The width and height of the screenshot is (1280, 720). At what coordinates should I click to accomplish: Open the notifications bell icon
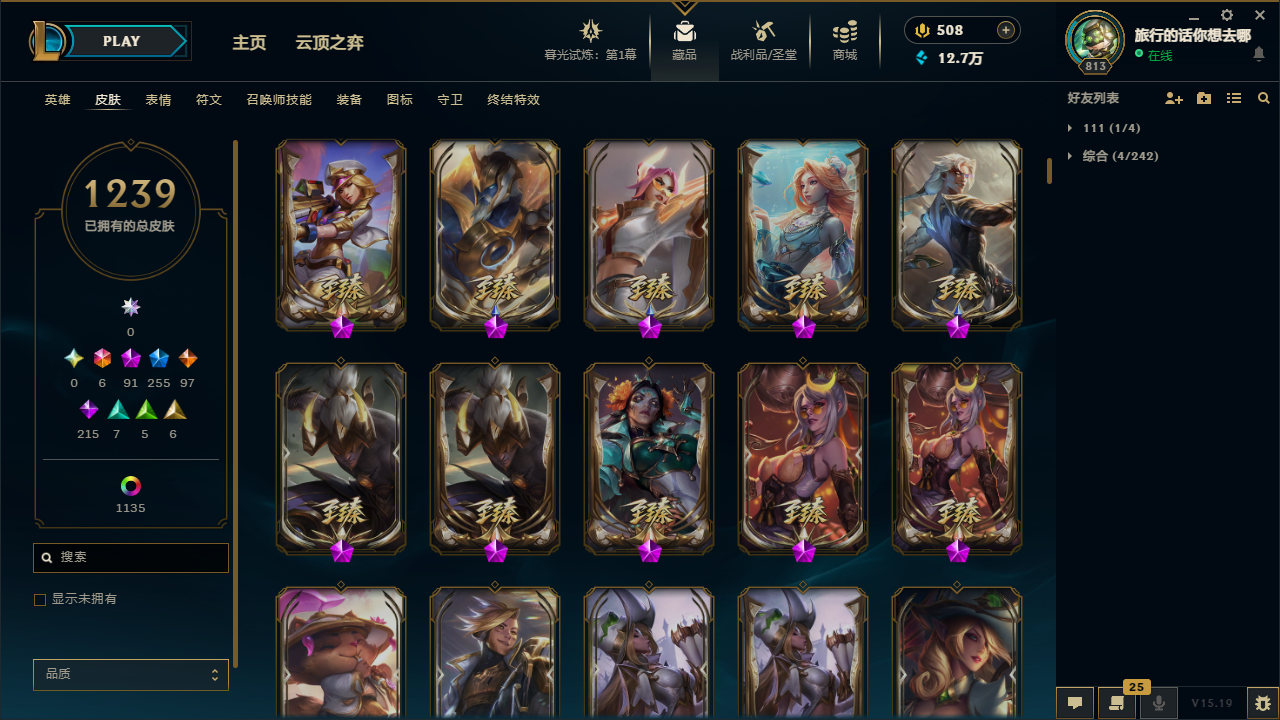click(1259, 54)
